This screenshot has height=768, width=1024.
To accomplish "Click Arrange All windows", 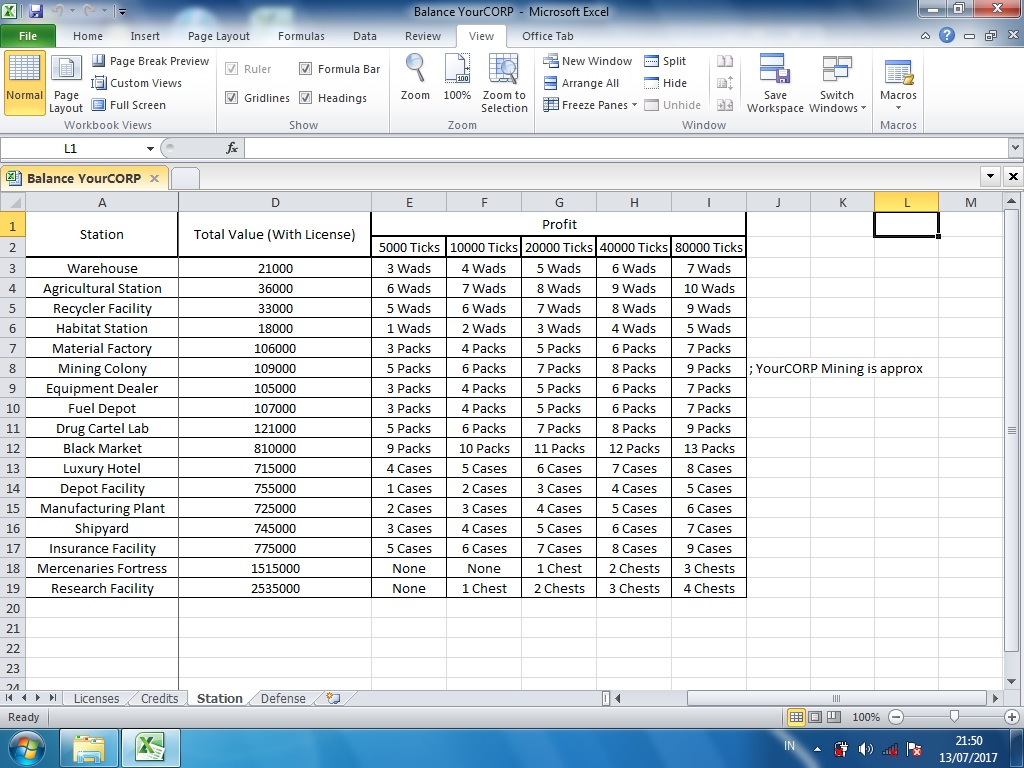I will (x=581, y=83).
